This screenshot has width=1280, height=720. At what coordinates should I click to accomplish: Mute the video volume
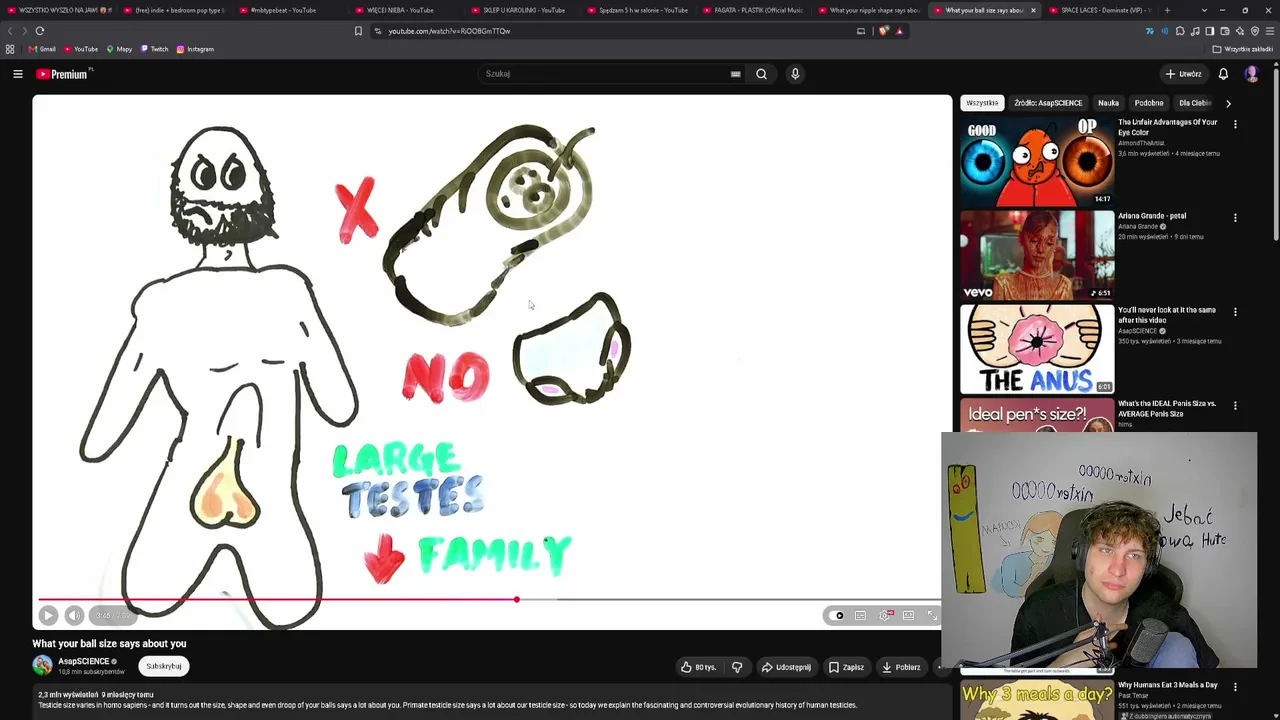pyautogui.click(x=74, y=616)
